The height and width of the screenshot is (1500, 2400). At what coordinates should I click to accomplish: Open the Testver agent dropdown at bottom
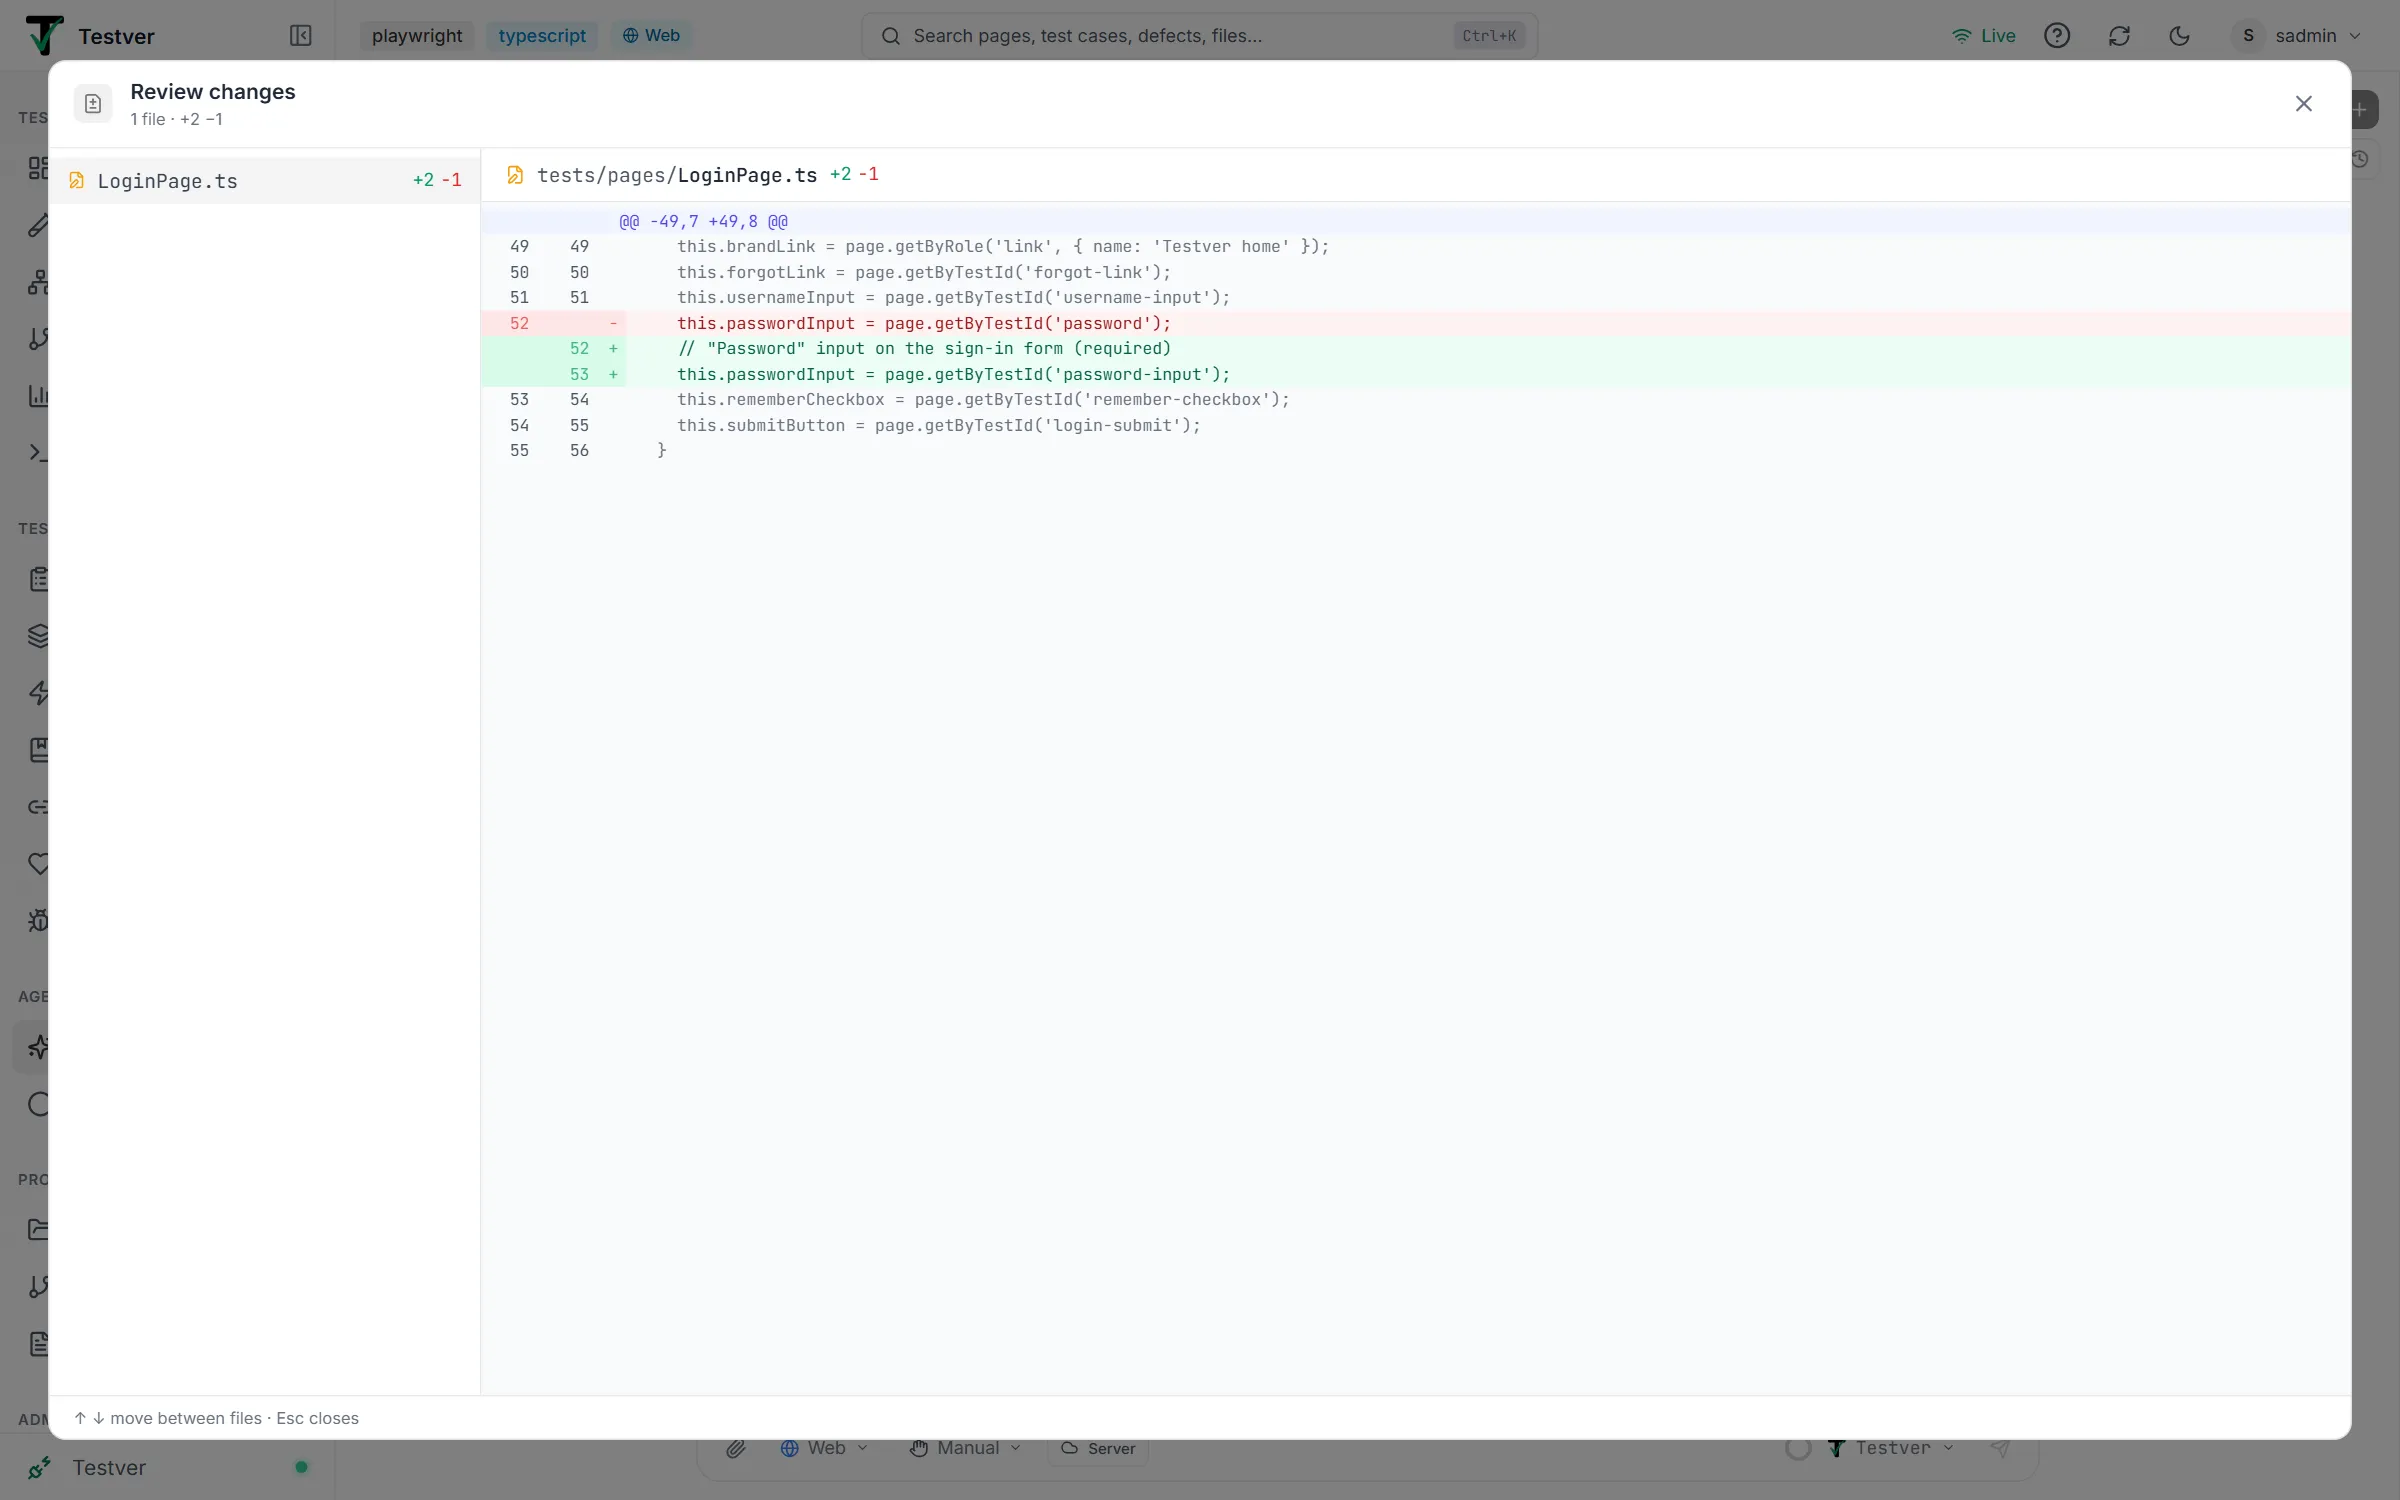[x=1891, y=1448]
